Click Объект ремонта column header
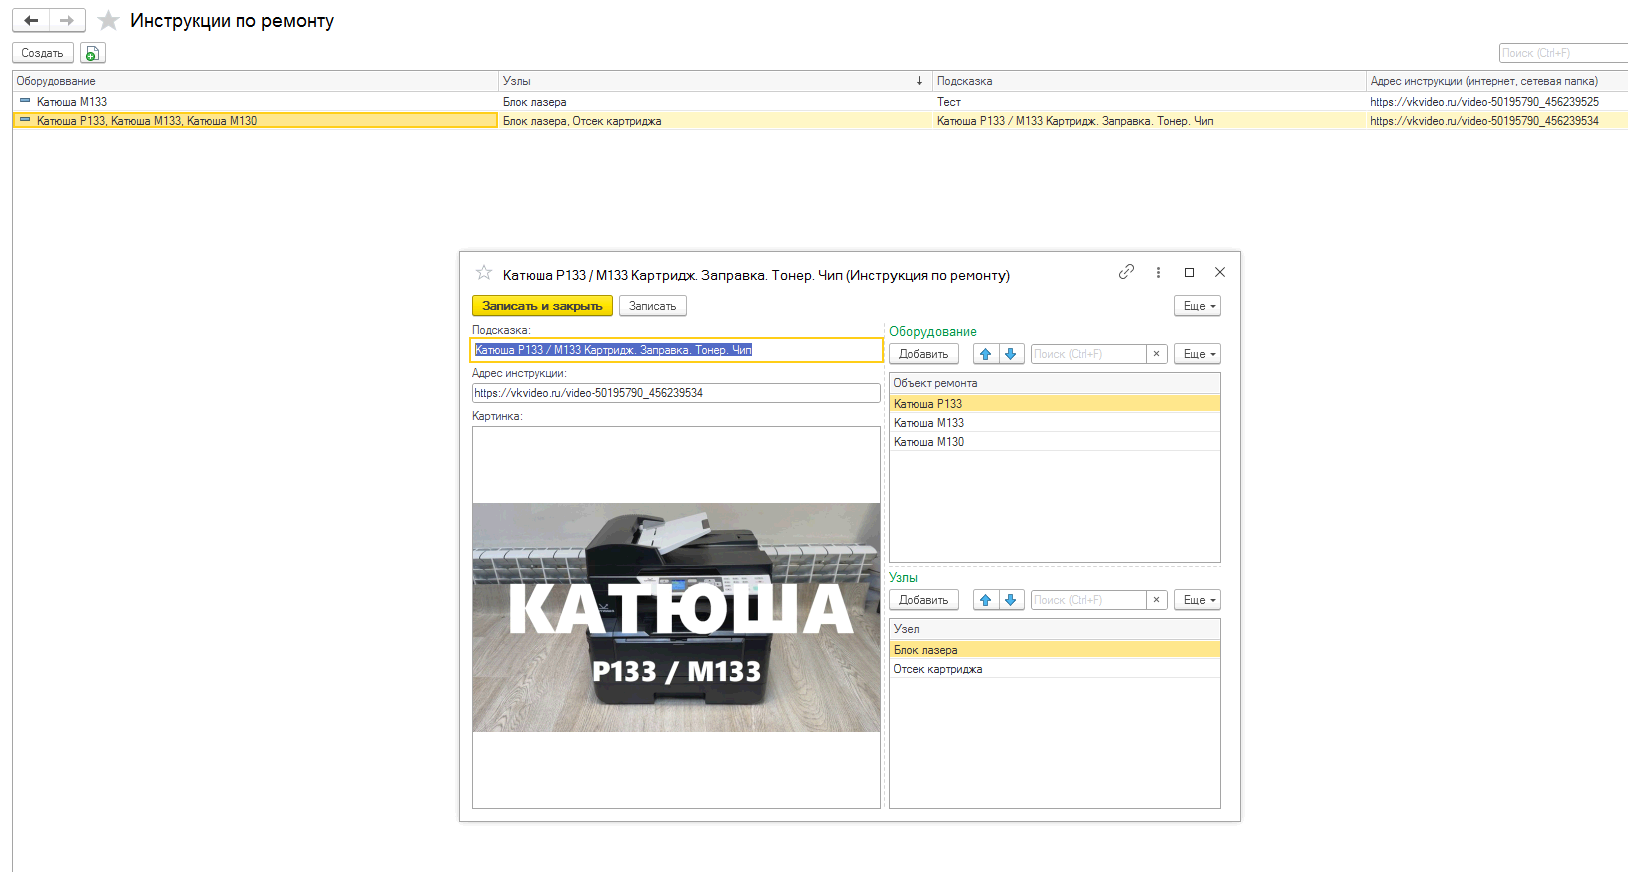 (1055, 383)
